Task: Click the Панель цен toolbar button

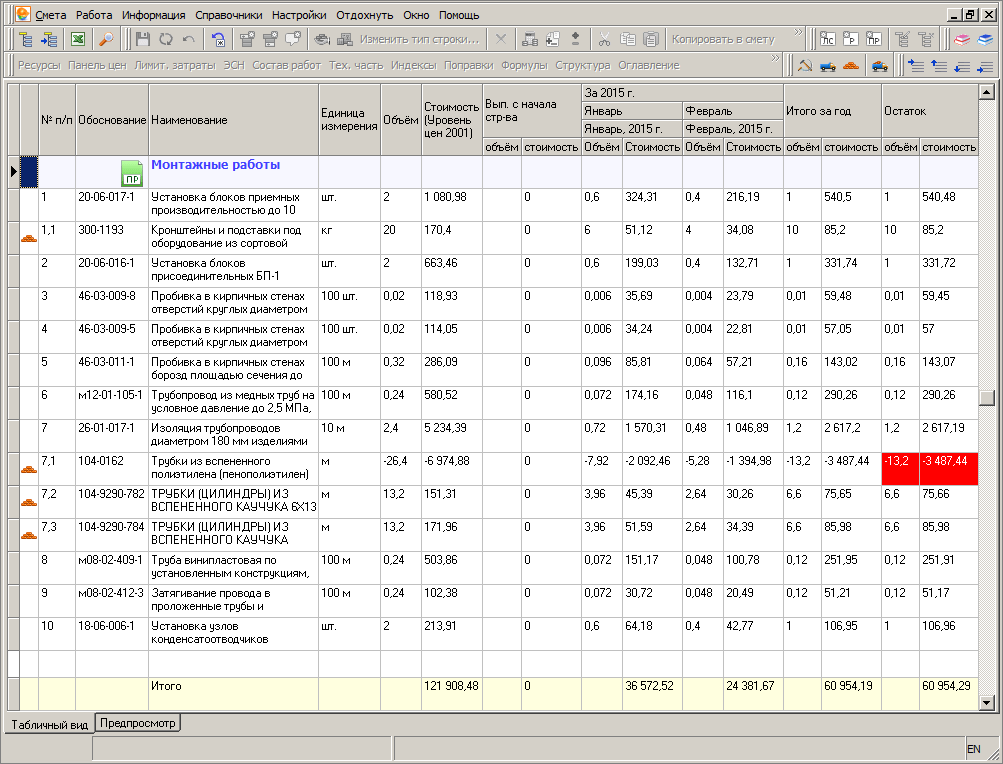Action: [97, 65]
